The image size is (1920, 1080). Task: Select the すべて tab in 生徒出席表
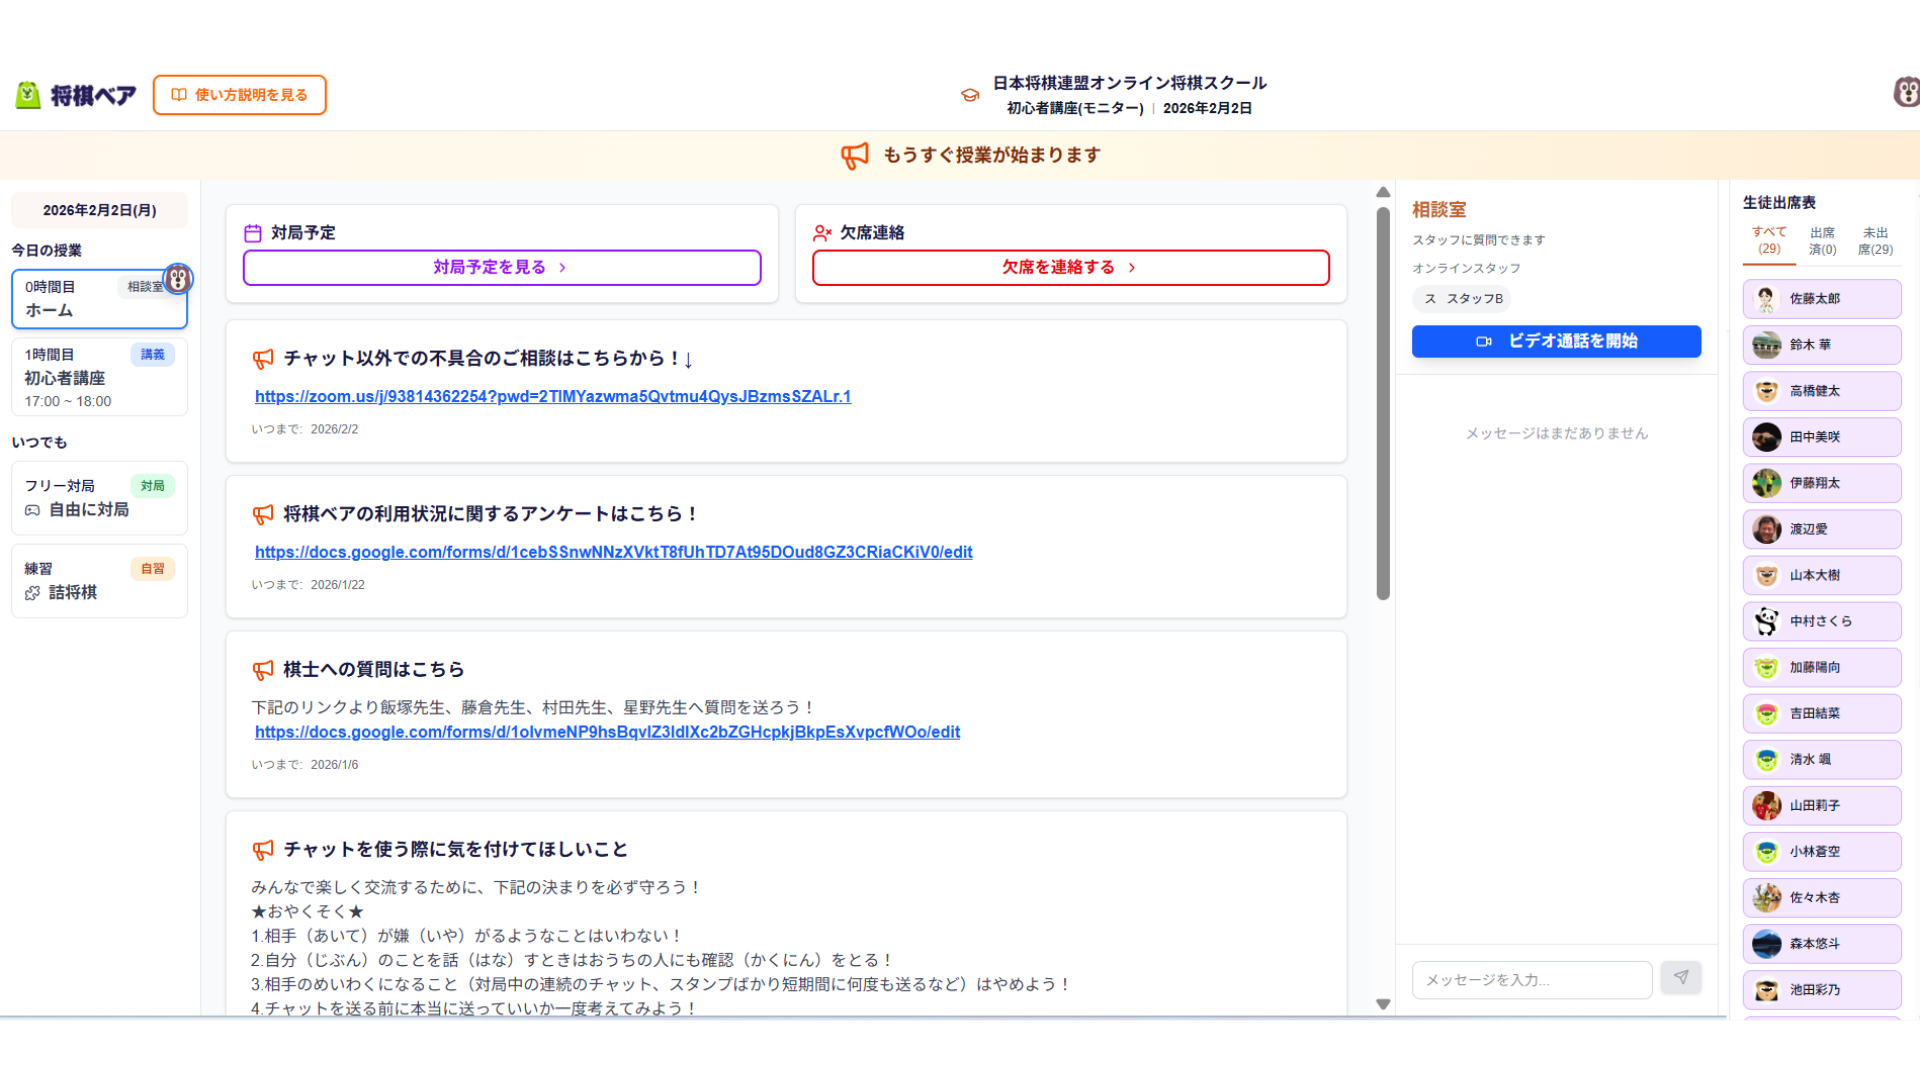pyautogui.click(x=1769, y=240)
